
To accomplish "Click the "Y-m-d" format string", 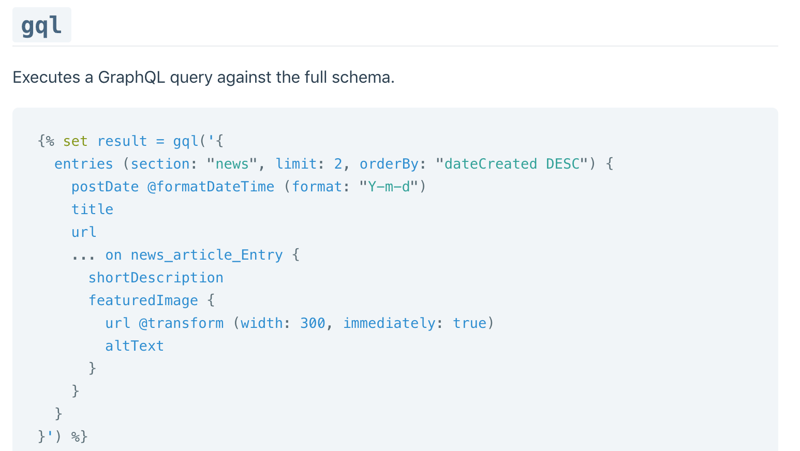I will pyautogui.click(x=389, y=187).
